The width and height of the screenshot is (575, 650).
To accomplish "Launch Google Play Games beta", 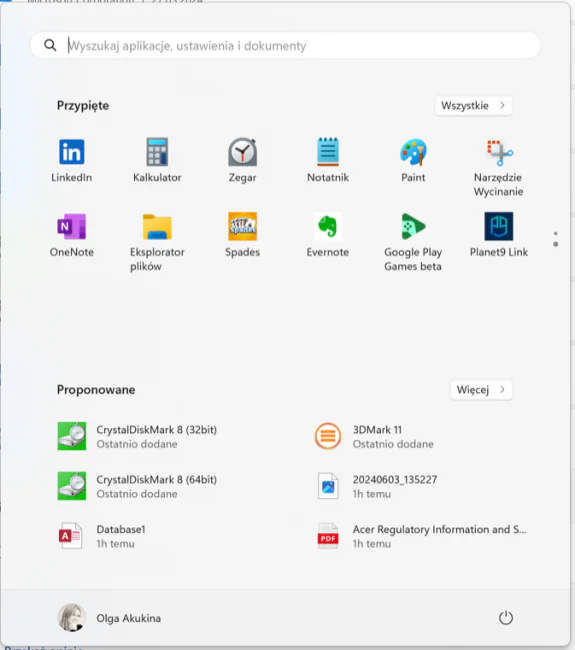I will click(x=413, y=242).
